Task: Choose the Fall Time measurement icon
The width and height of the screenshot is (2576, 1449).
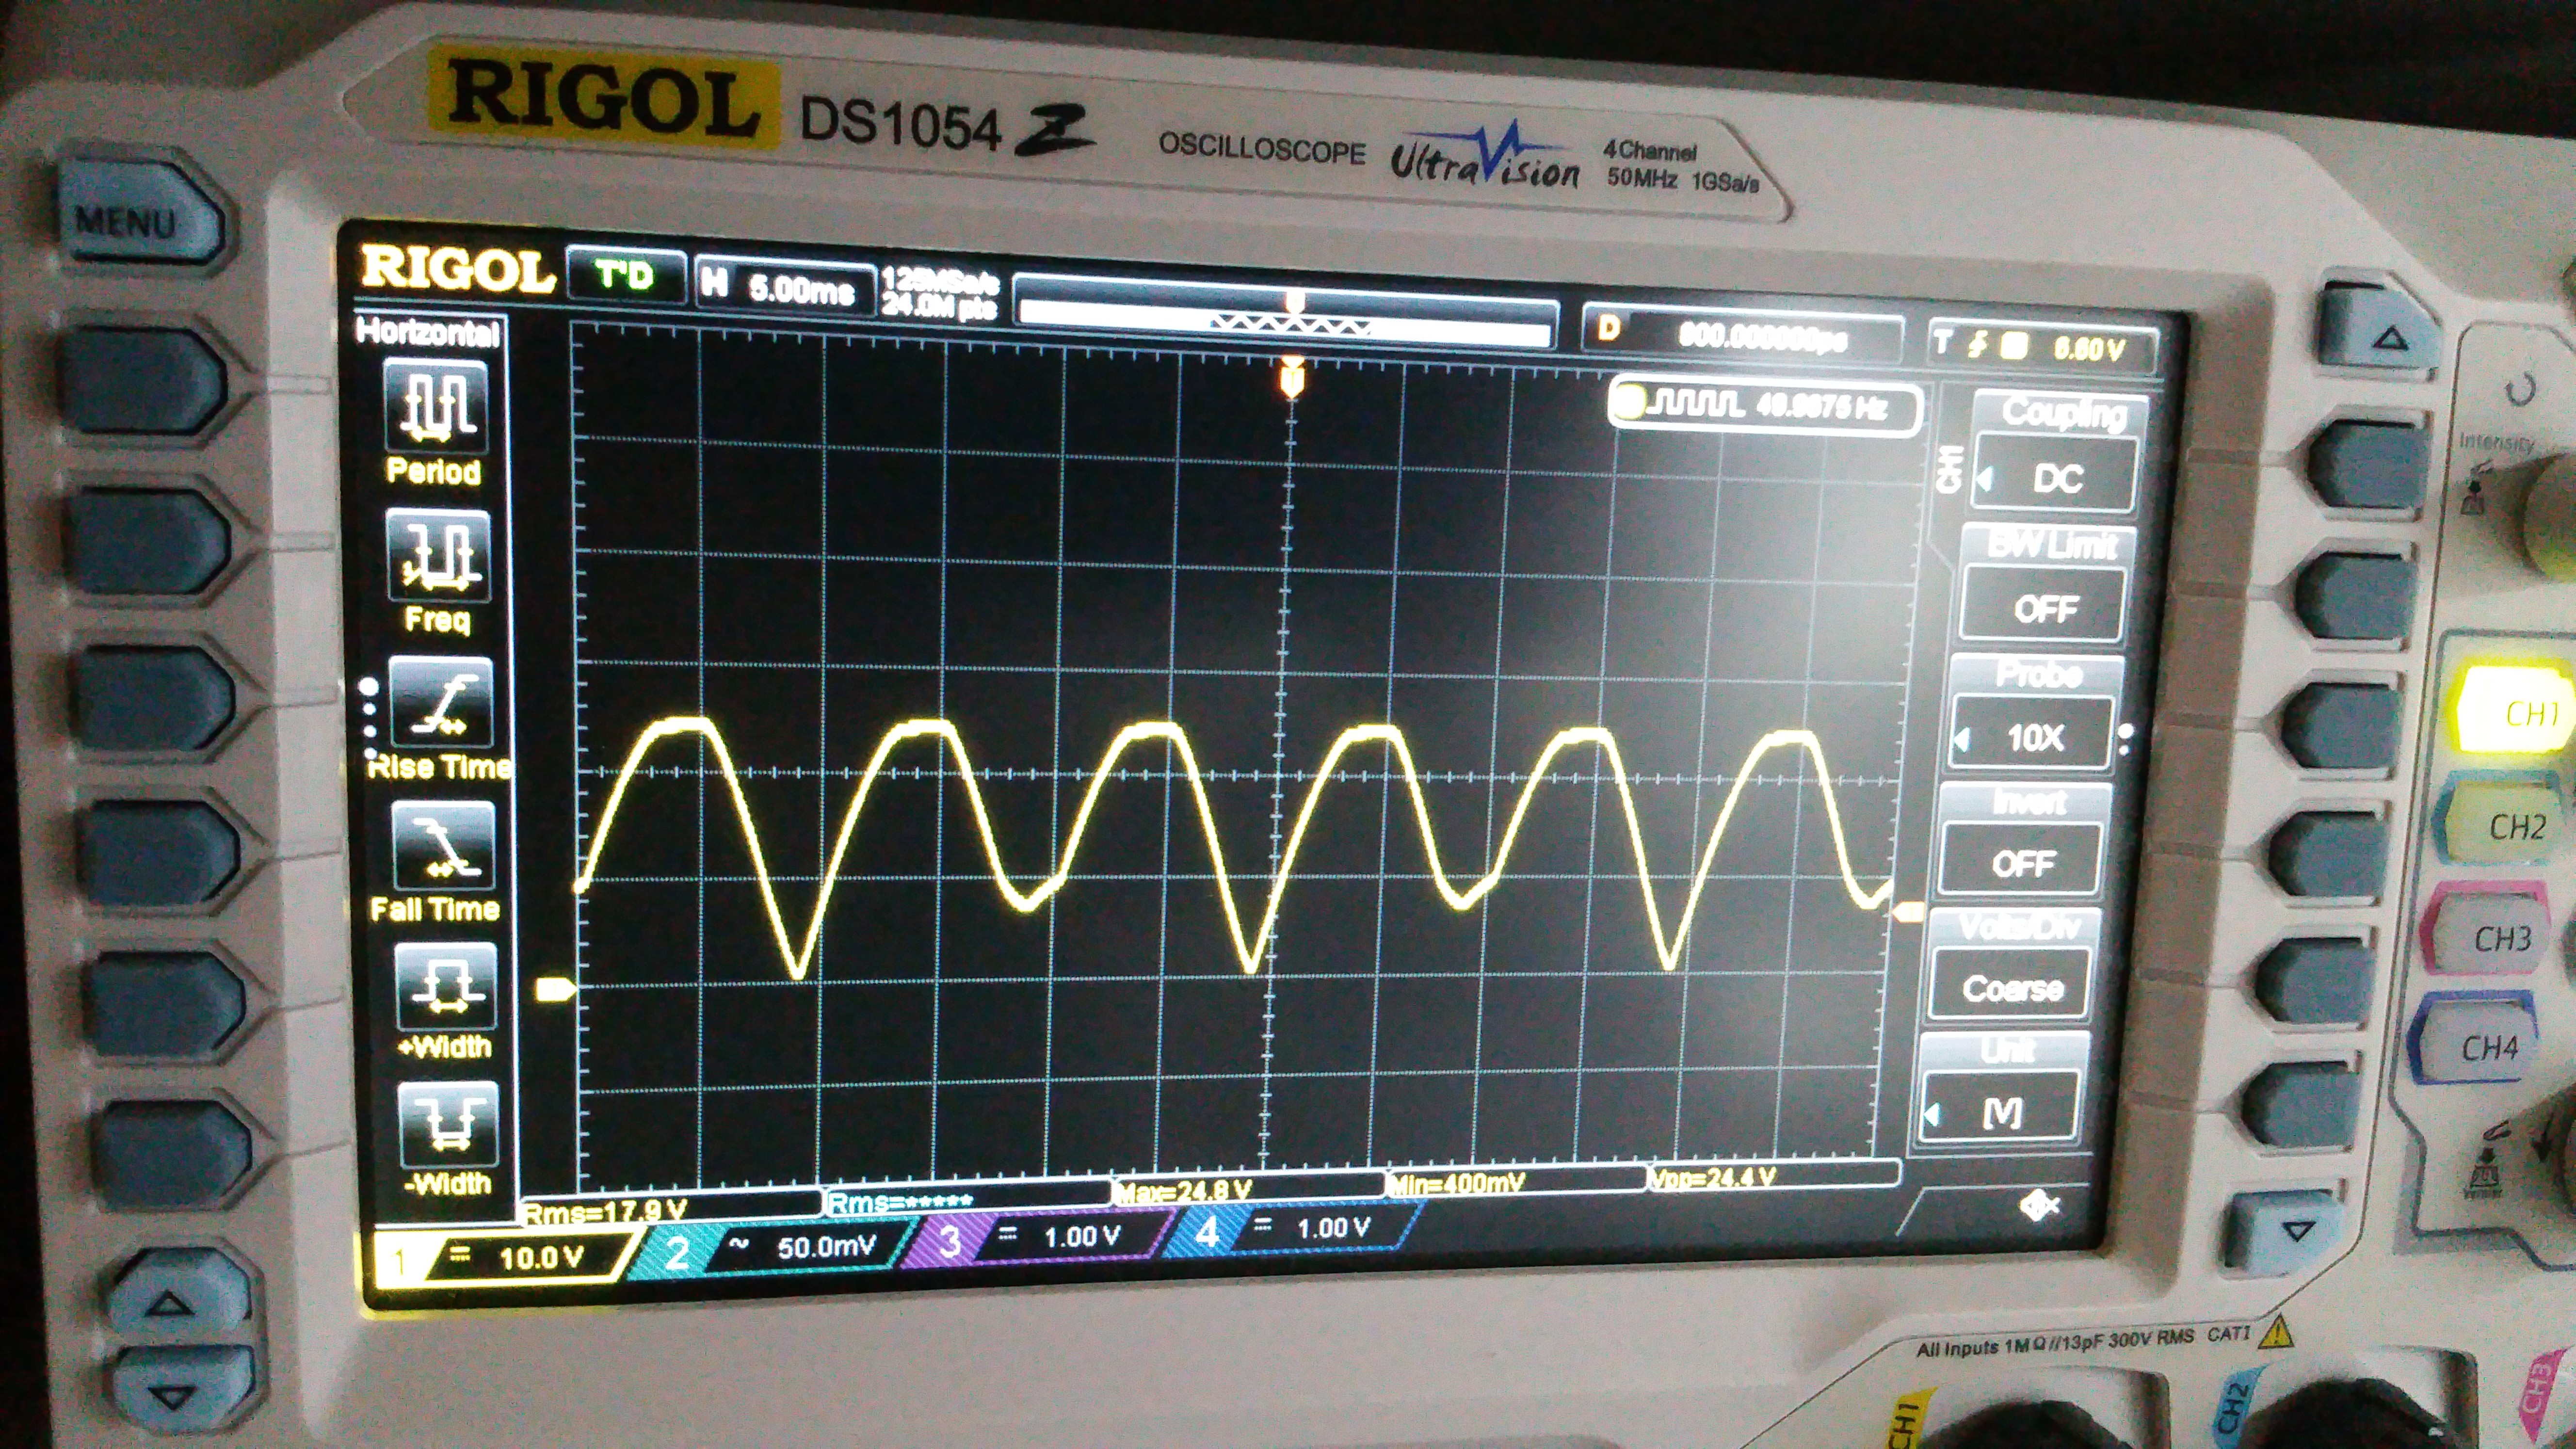Action: tap(444, 846)
